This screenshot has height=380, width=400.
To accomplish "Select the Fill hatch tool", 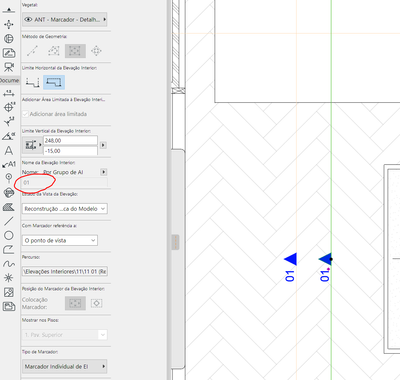I will click(9, 207).
